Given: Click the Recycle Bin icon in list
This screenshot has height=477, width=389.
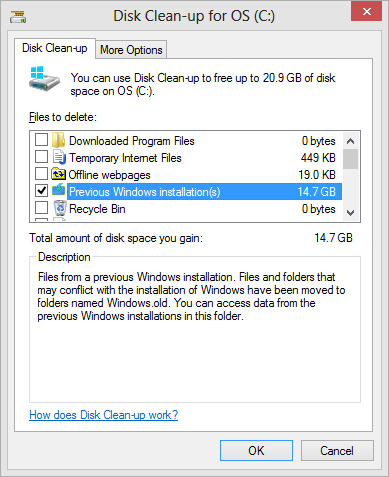Looking at the screenshot, I should [60, 208].
